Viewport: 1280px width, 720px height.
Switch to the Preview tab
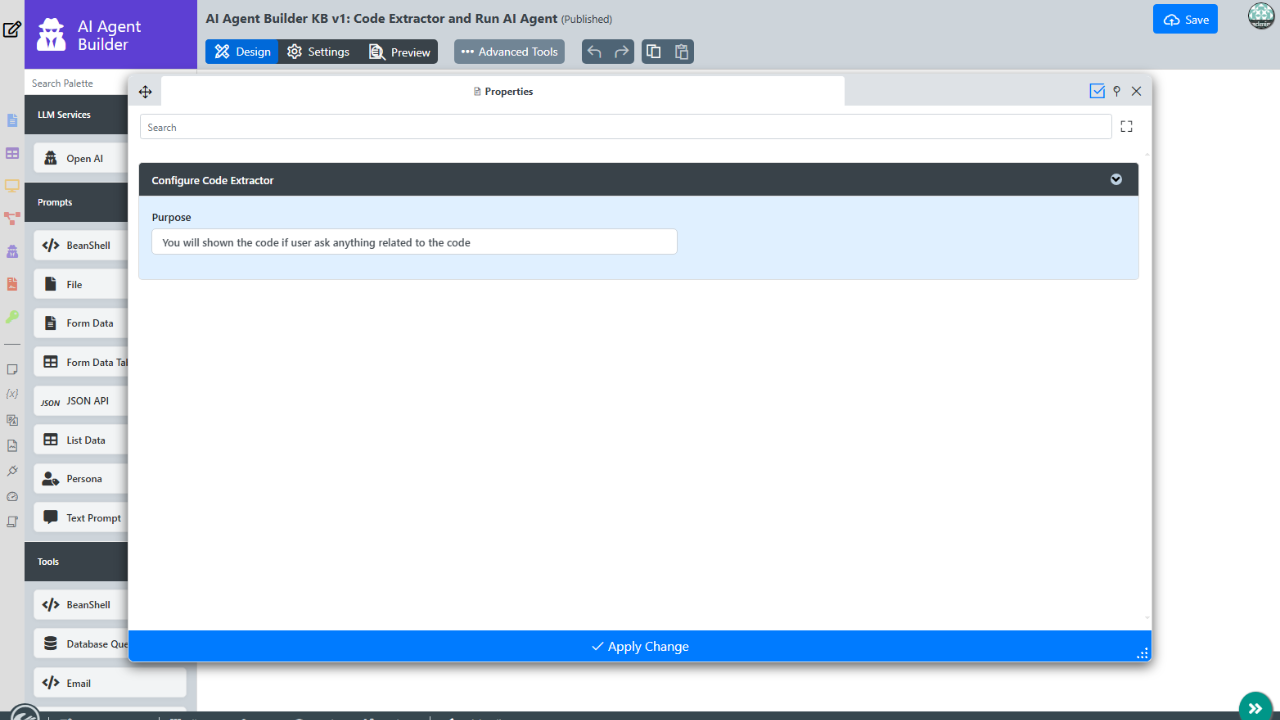point(399,52)
